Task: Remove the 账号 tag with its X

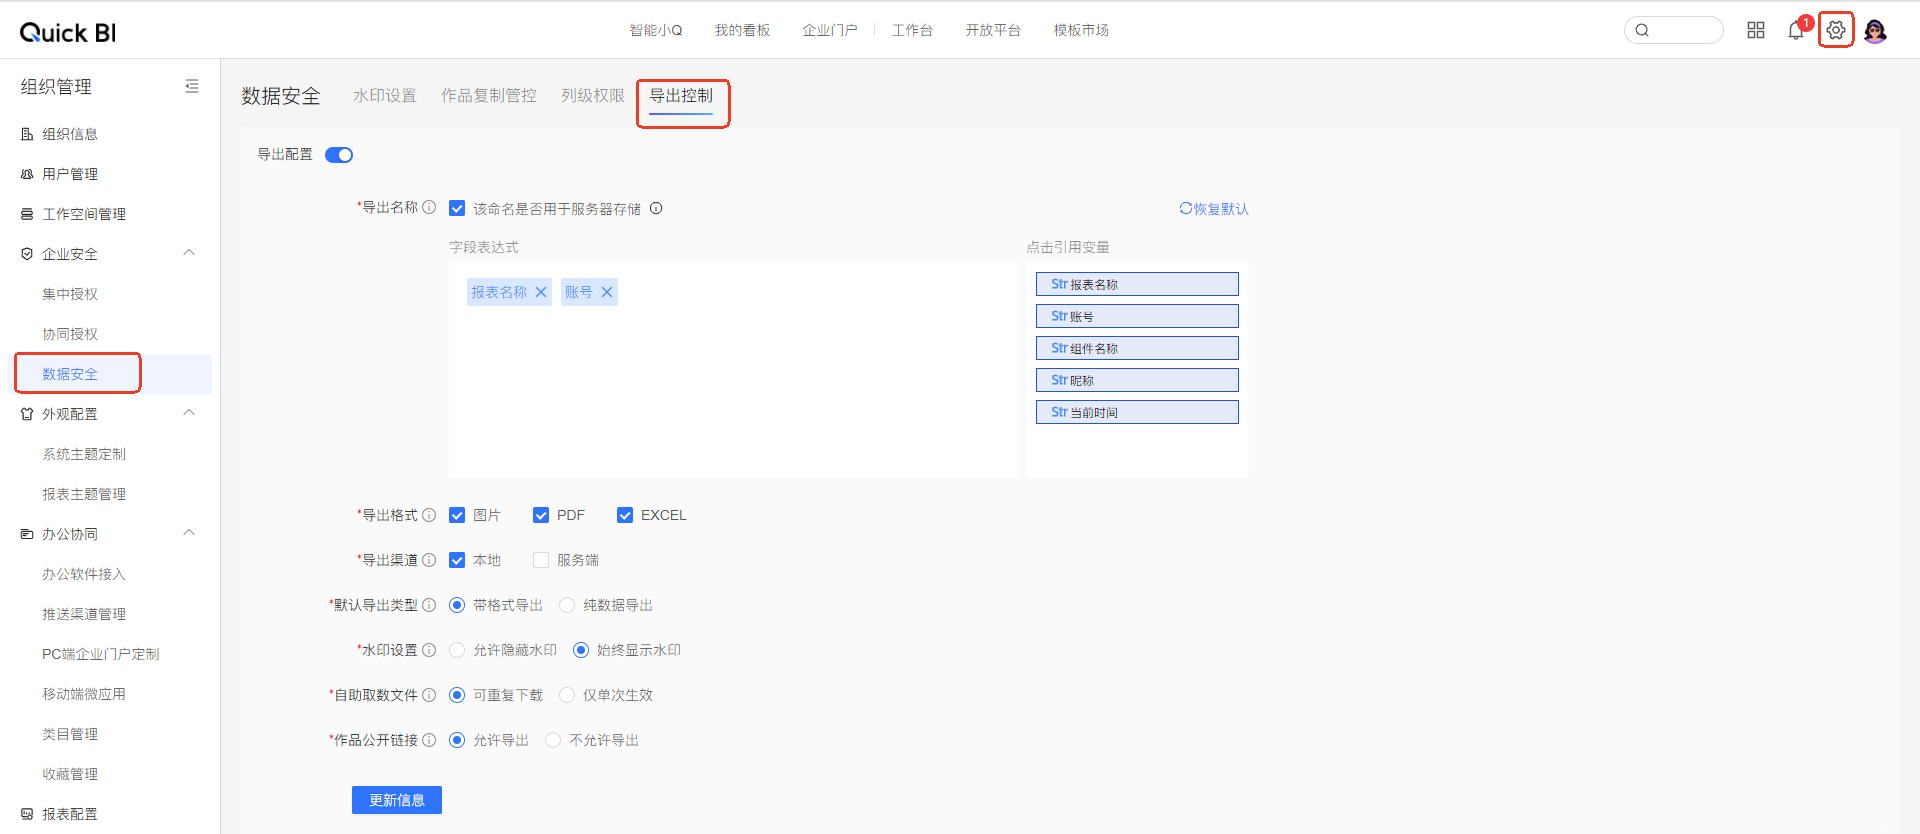Action: coord(607,292)
